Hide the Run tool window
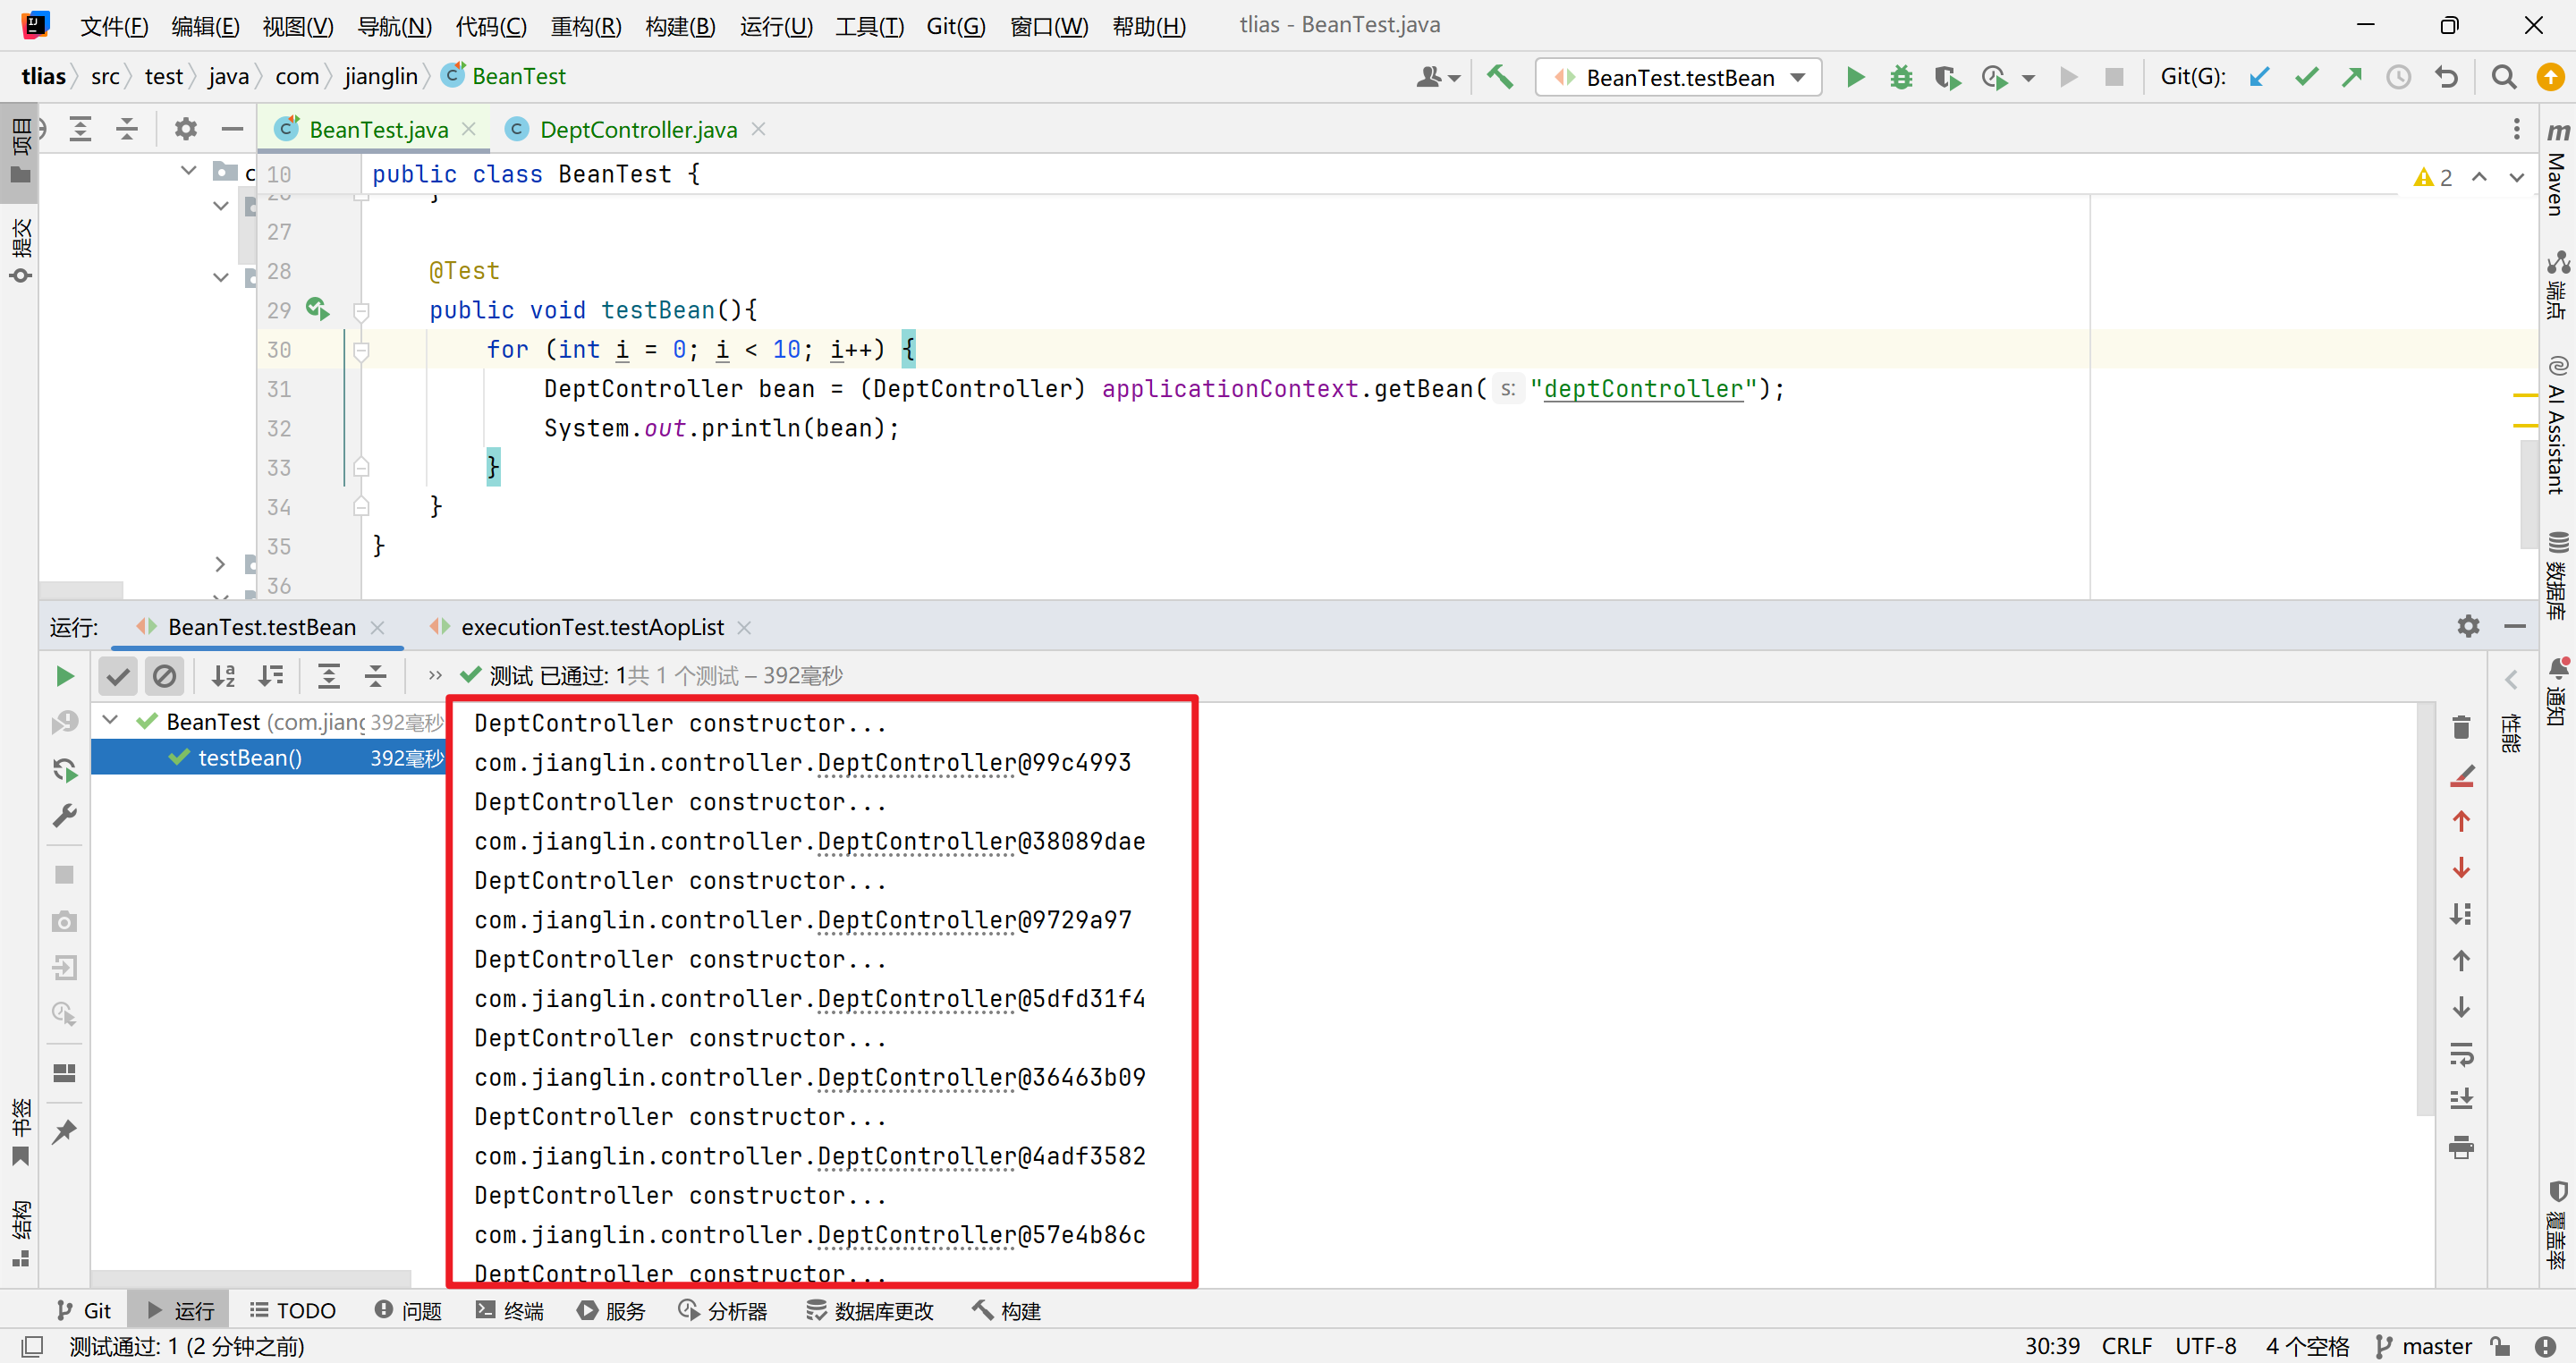Screen dimensions: 2576x1363 point(2515,626)
